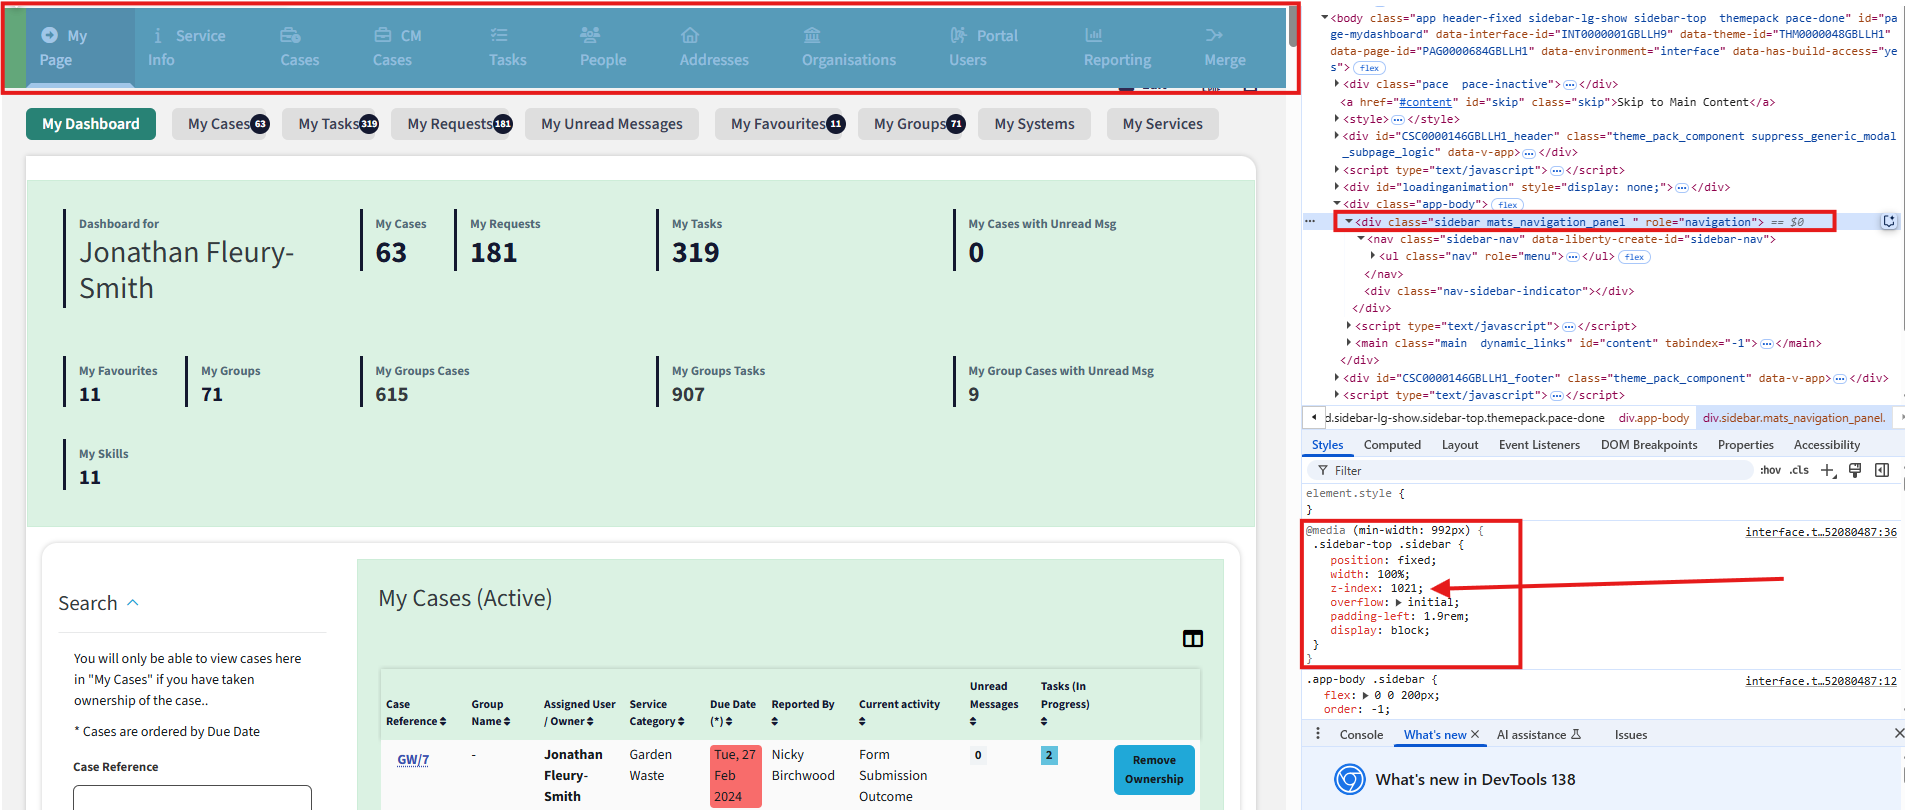Open Cases in the top navigation bar
This screenshot has width=1905, height=810.
click(299, 48)
